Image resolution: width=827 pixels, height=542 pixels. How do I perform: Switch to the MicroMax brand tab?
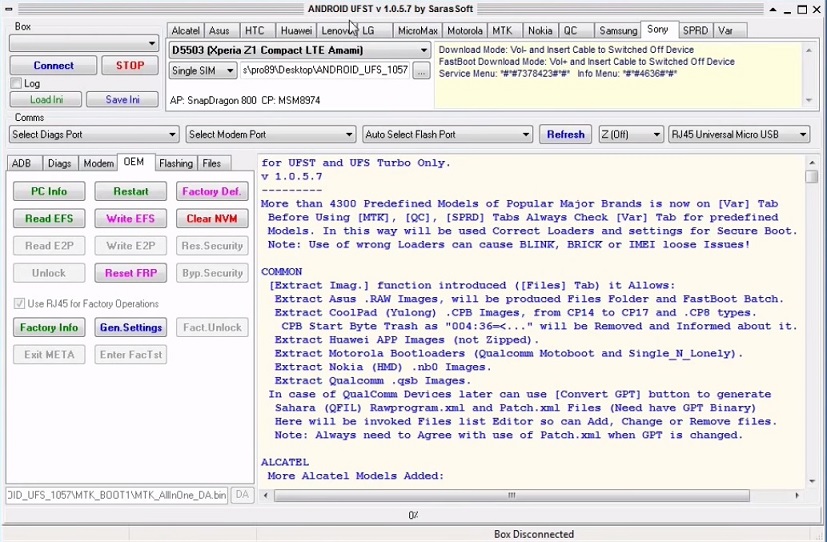click(418, 31)
